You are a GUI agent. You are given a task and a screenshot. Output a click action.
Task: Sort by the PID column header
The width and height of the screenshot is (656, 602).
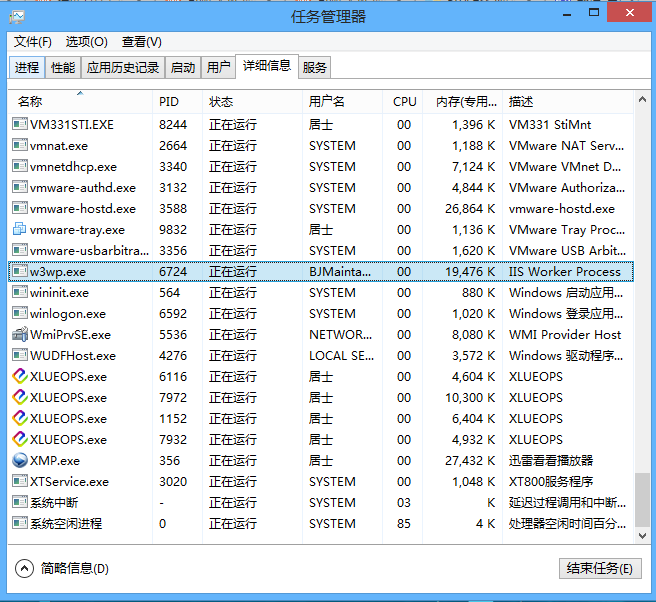coord(177,102)
